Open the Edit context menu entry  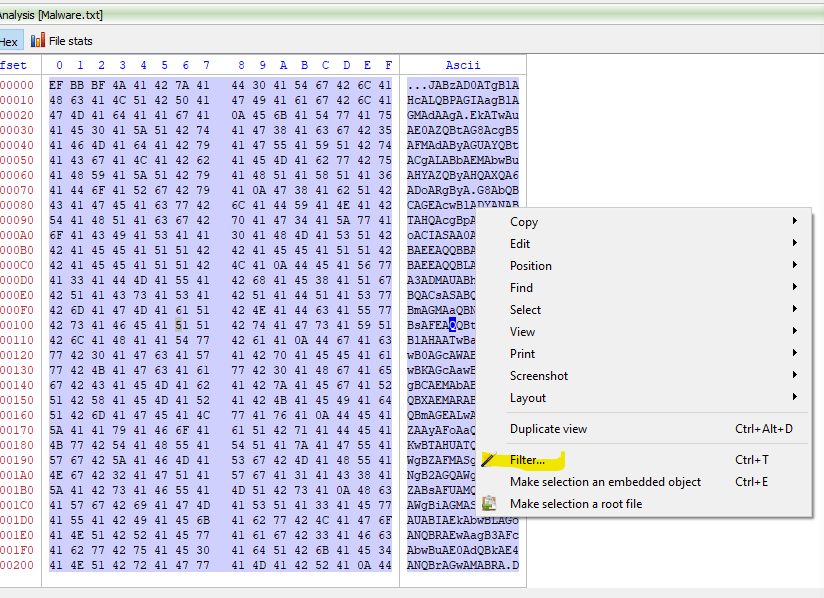520,244
